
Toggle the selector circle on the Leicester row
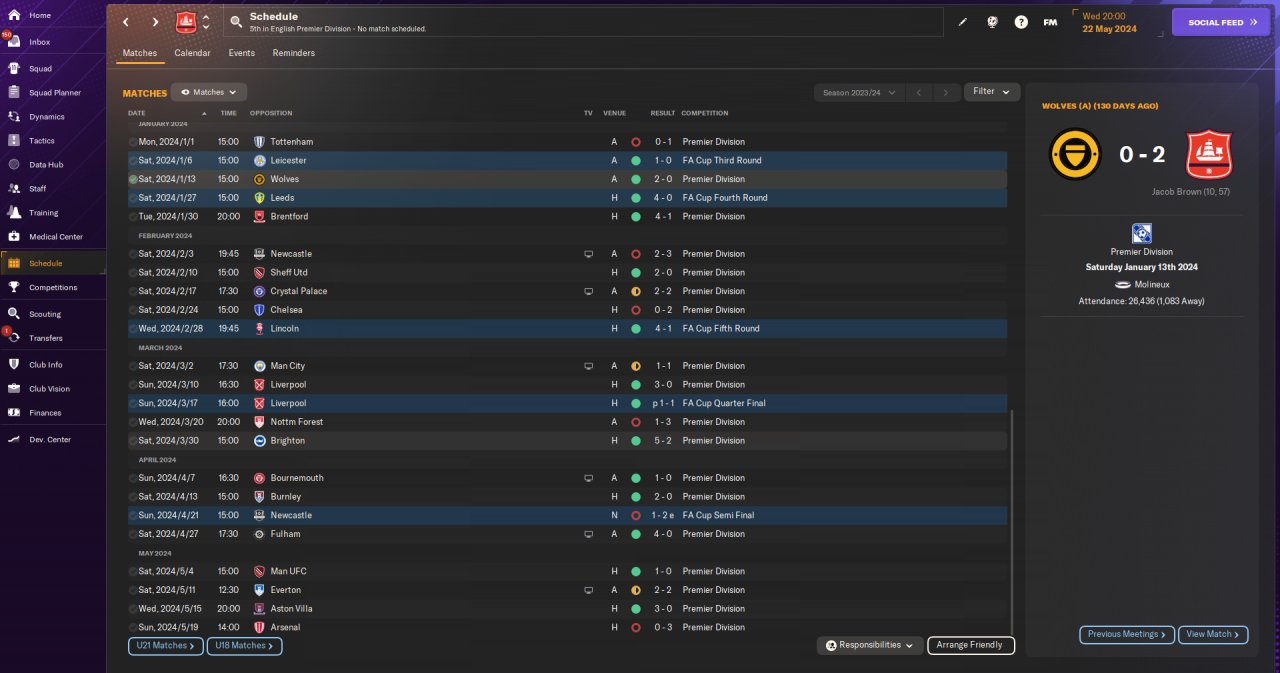click(133, 160)
